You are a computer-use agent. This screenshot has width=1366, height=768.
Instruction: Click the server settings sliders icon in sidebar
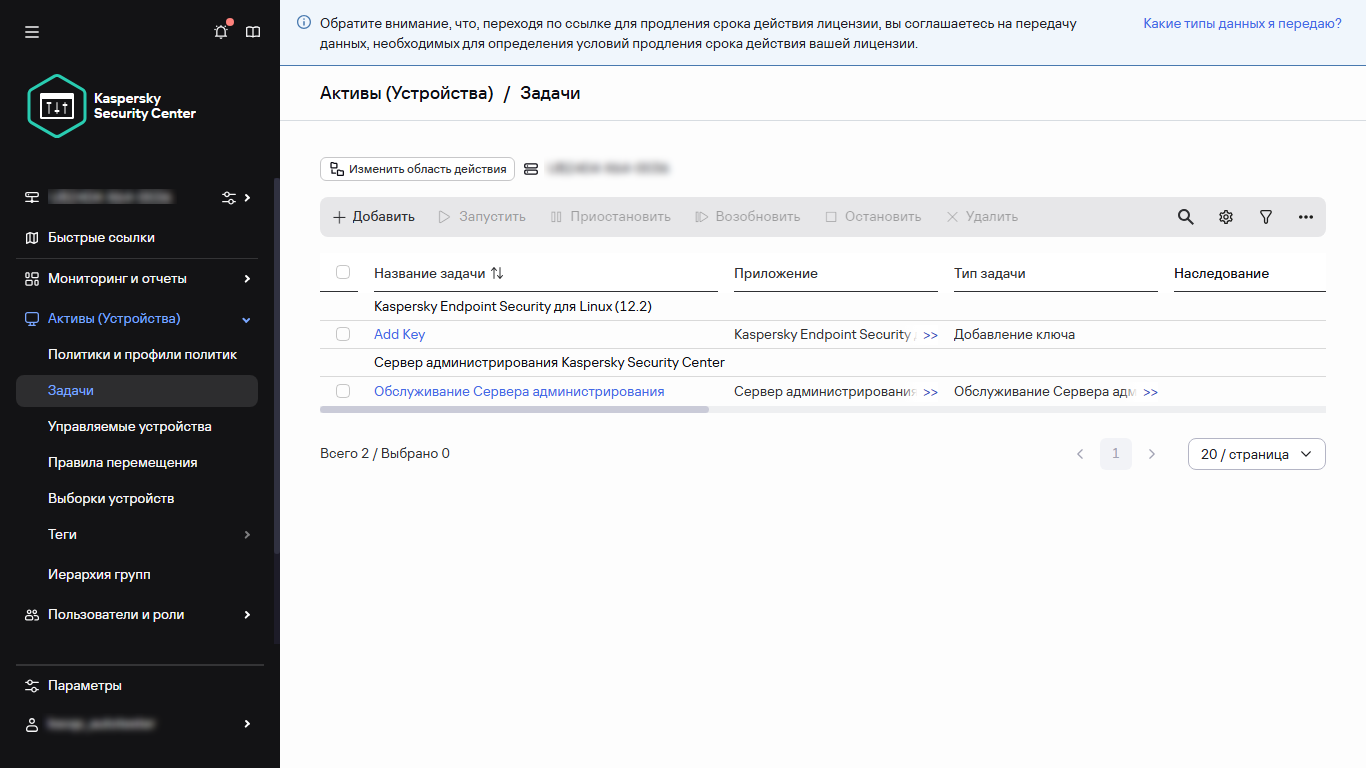(x=229, y=198)
